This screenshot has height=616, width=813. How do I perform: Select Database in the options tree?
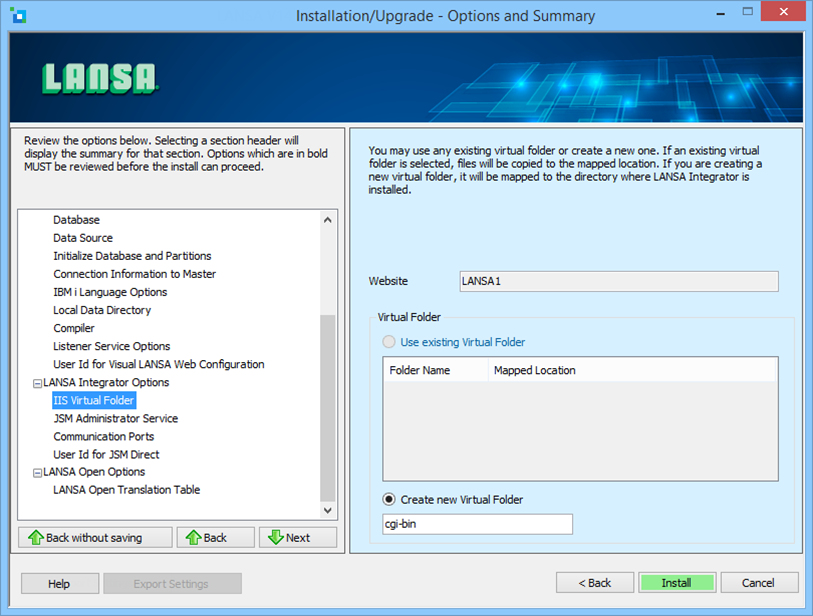click(x=76, y=220)
